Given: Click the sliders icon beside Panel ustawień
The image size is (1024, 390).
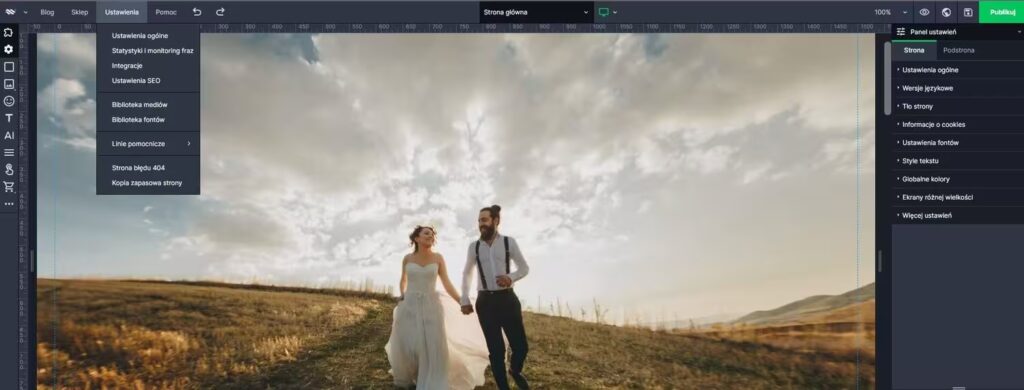Looking at the screenshot, I should (901, 31).
